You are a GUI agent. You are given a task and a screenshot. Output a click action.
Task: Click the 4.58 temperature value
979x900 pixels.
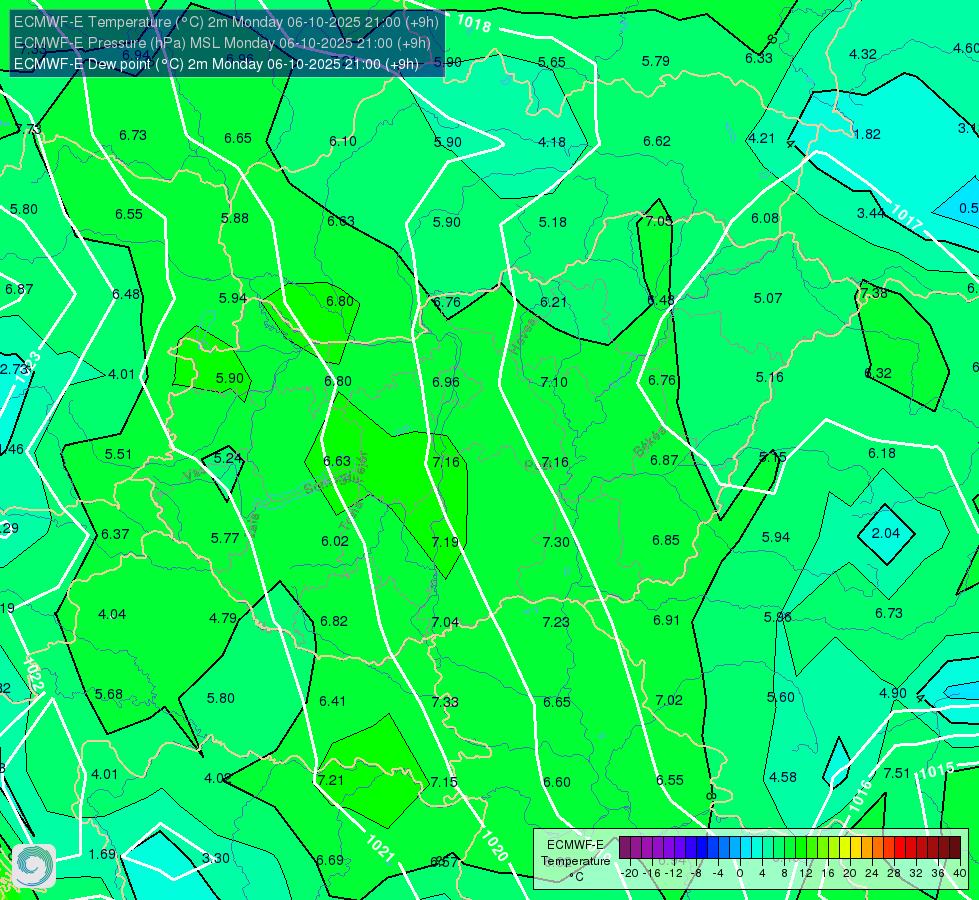click(x=783, y=778)
